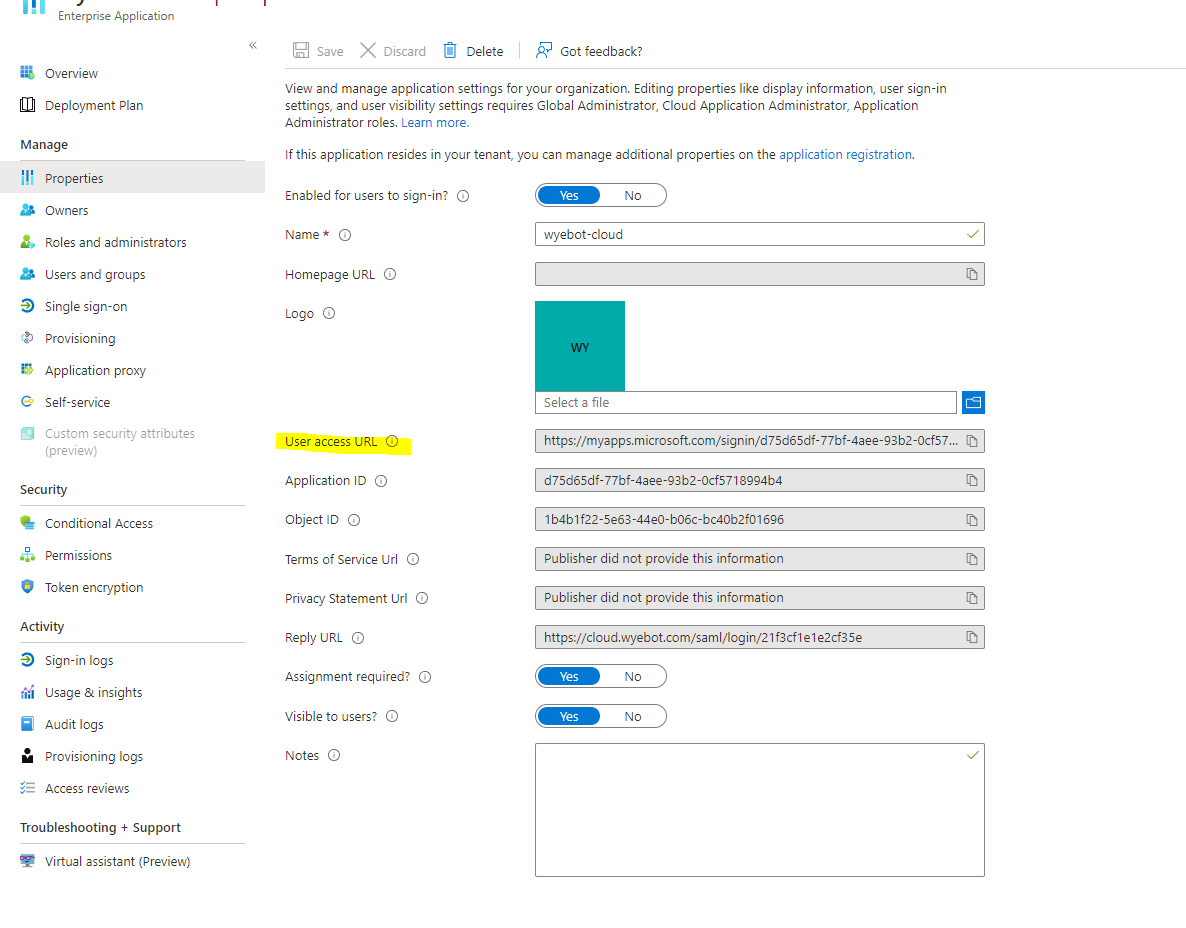
Task: Click the Permissions icon
Action: pos(27,555)
